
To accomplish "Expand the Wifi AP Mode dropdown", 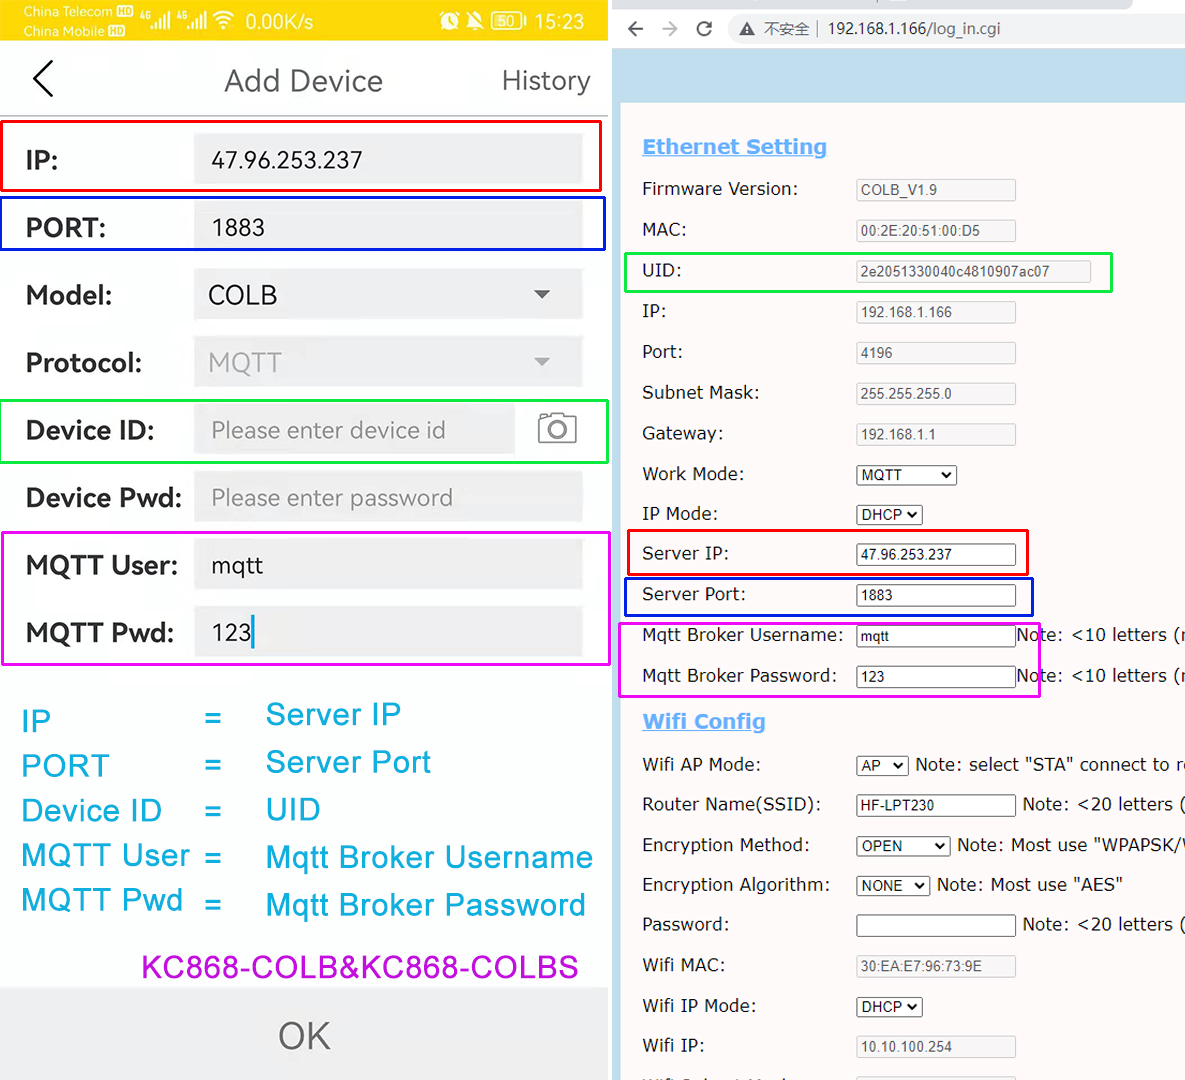I will point(882,766).
